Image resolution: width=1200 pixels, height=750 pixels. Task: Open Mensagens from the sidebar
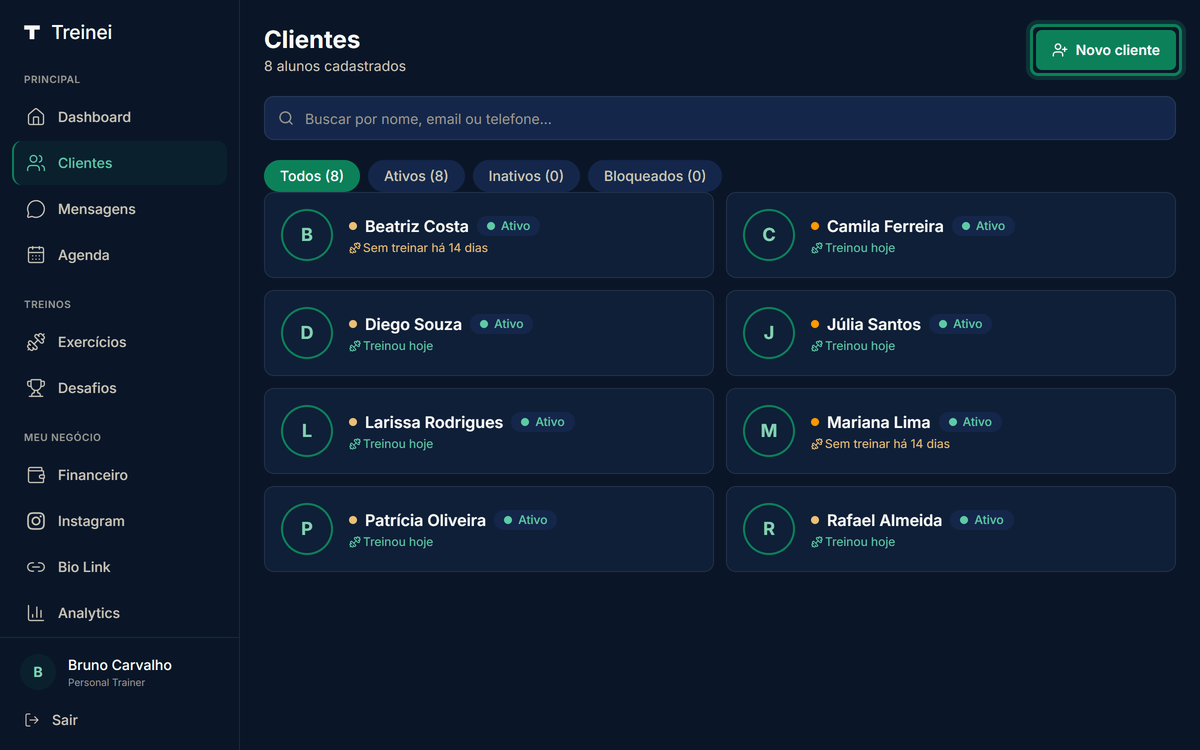(120, 209)
